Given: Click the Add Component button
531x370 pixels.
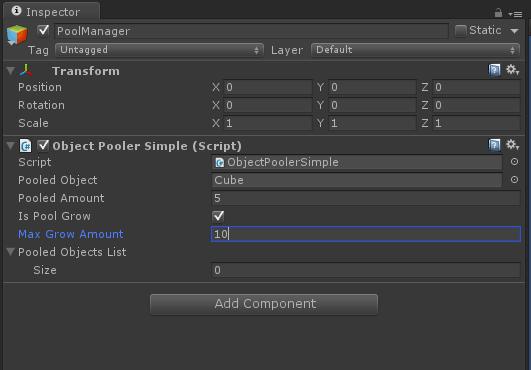Looking at the screenshot, I should 264,304.
